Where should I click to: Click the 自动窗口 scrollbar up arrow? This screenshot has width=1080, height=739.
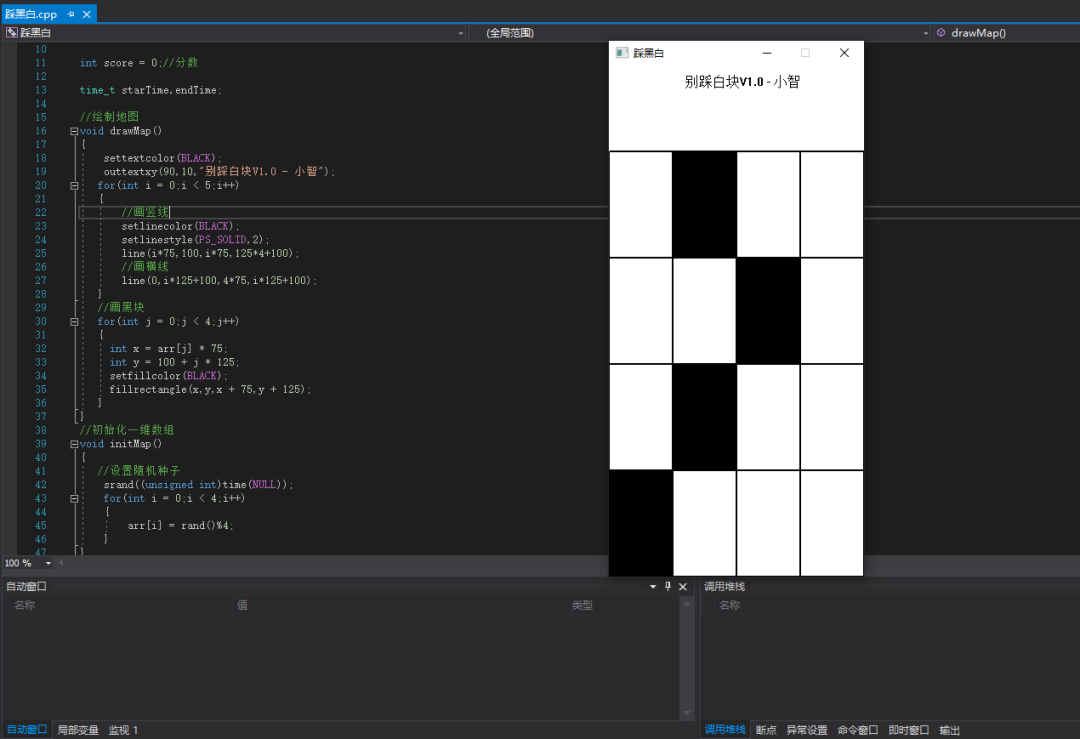(x=687, y=604)
